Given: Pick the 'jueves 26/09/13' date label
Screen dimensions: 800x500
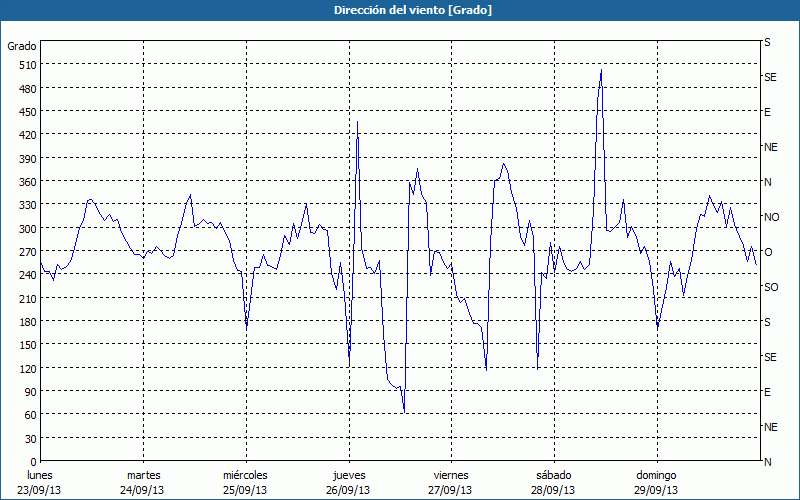Looking at the screenshot, I should click(x=348, y=482).
